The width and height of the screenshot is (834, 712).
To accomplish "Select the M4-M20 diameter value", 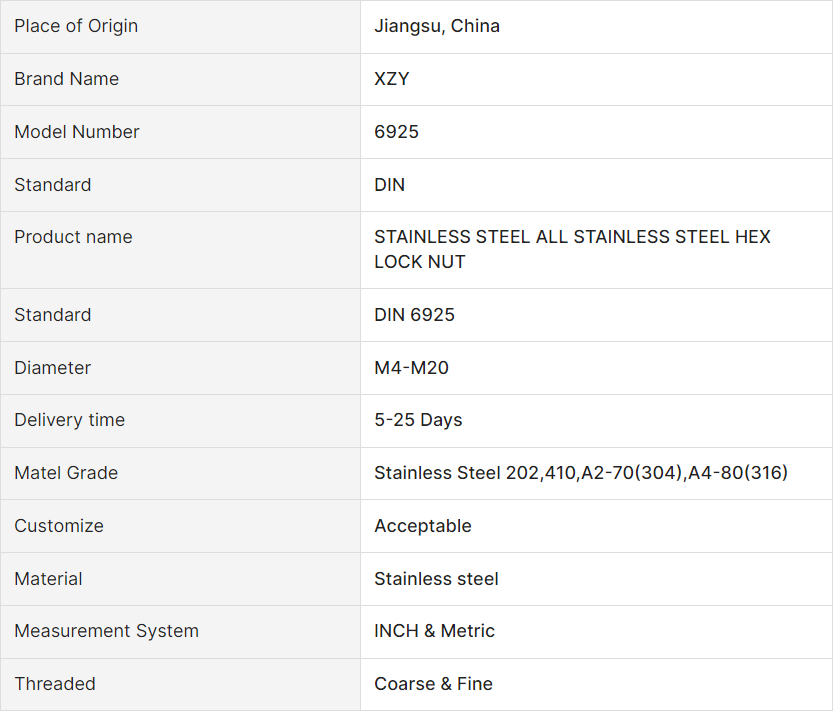I will coord(411,368).
